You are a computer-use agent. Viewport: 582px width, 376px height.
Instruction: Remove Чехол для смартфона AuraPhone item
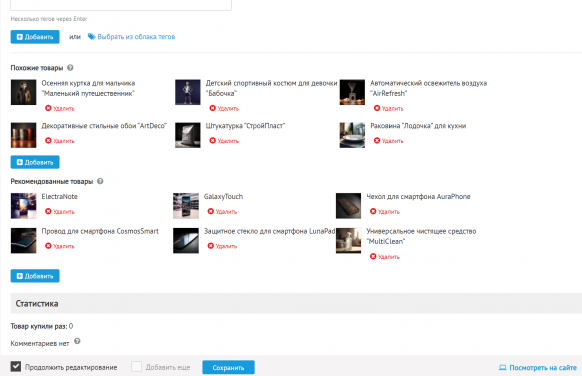385,212
